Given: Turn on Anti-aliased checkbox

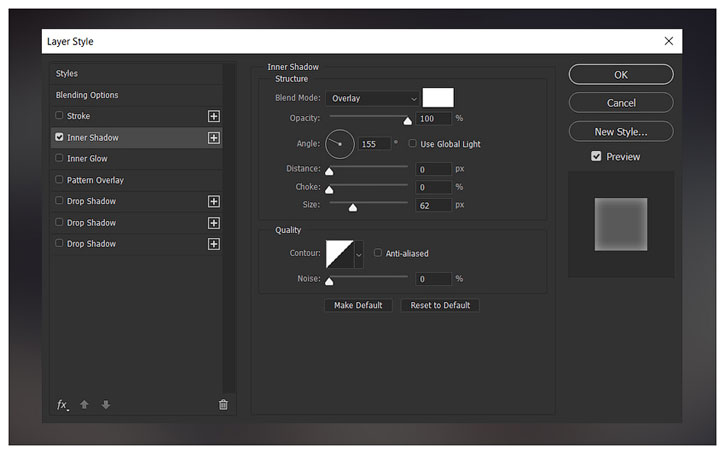Looking at the screenshot, I should (378, 253).
